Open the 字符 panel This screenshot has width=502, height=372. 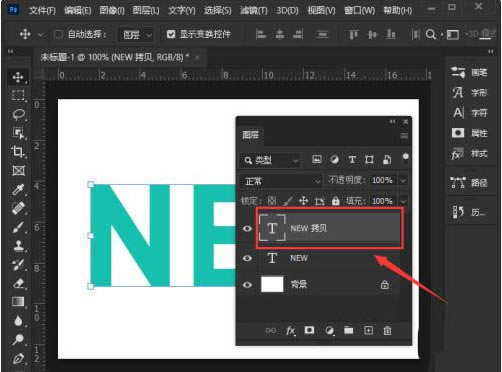(x=469, y=113)
